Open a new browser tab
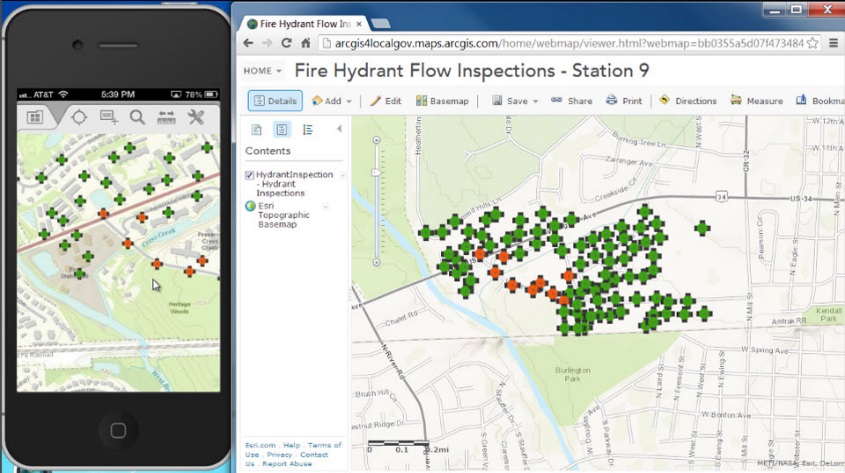Image resolution: width=845 pixels, height=473 pixels. [381, 23]
